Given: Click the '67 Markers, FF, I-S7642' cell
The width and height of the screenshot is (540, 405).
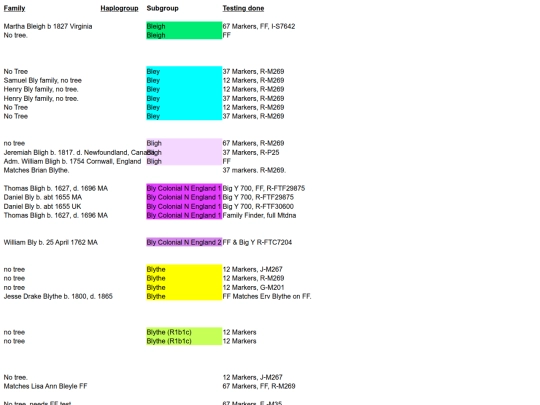Looking at the screenshot, I should tap(259, 27).
